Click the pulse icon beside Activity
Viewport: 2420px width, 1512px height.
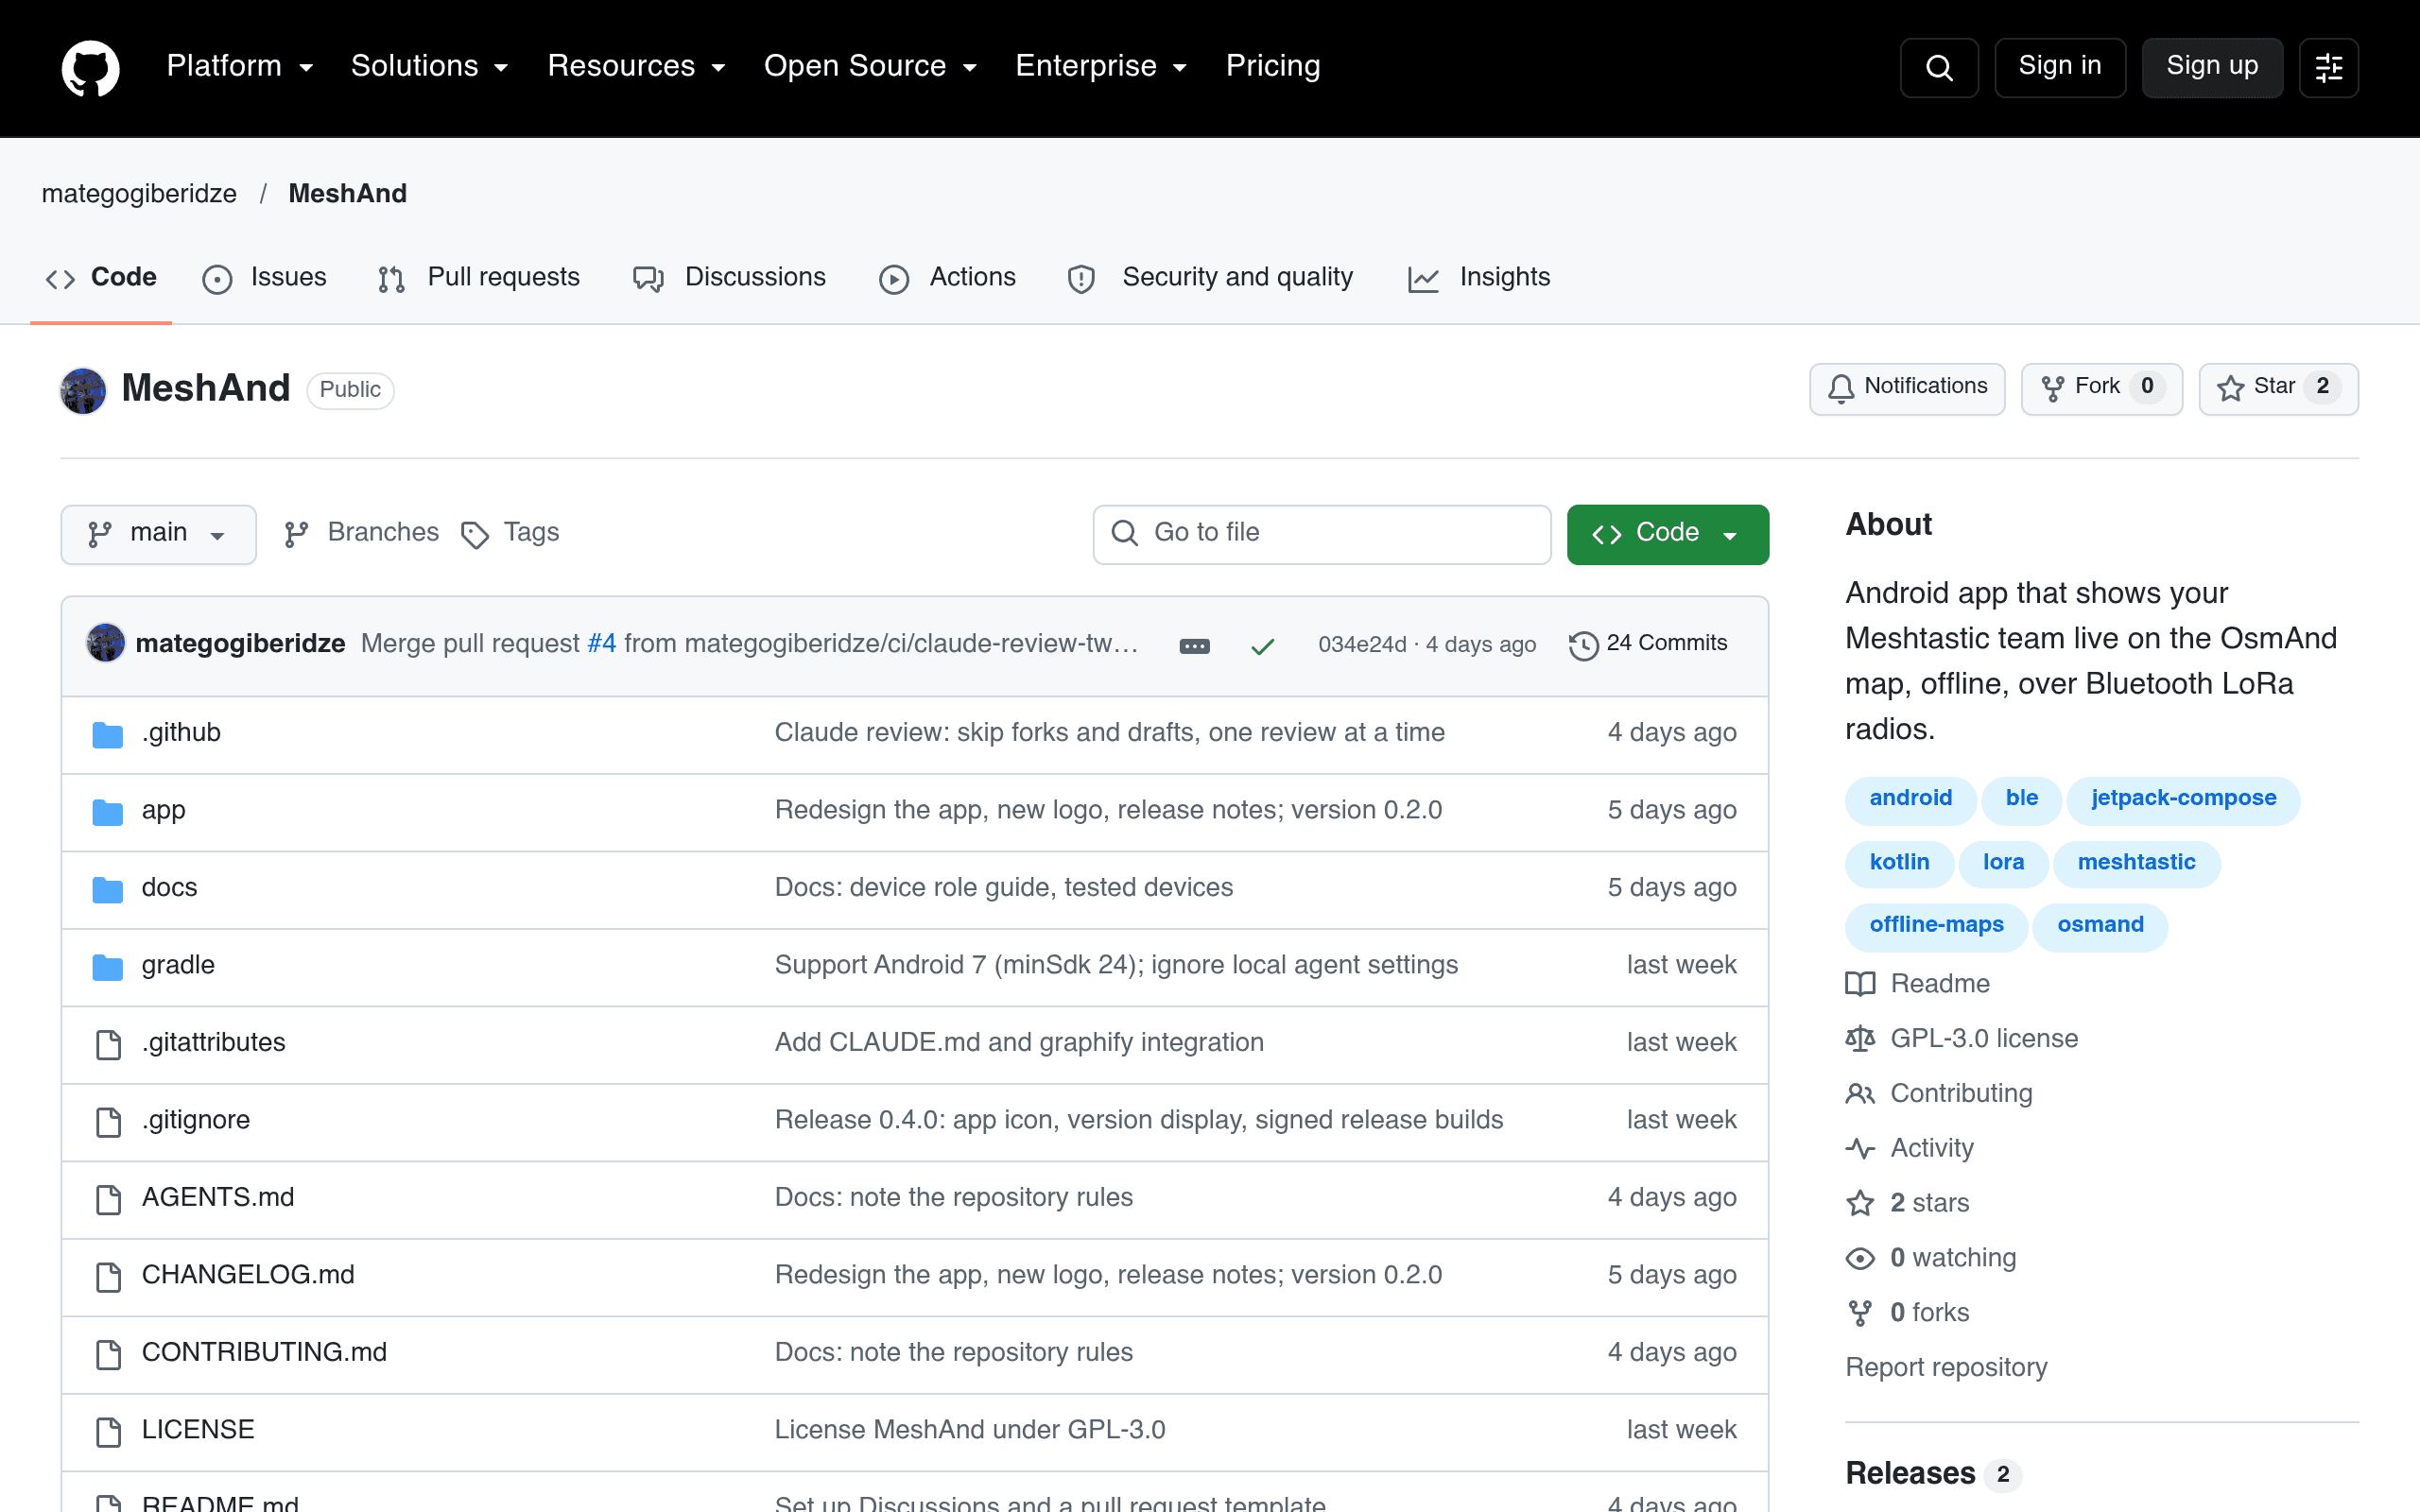coord(1860,1149)
